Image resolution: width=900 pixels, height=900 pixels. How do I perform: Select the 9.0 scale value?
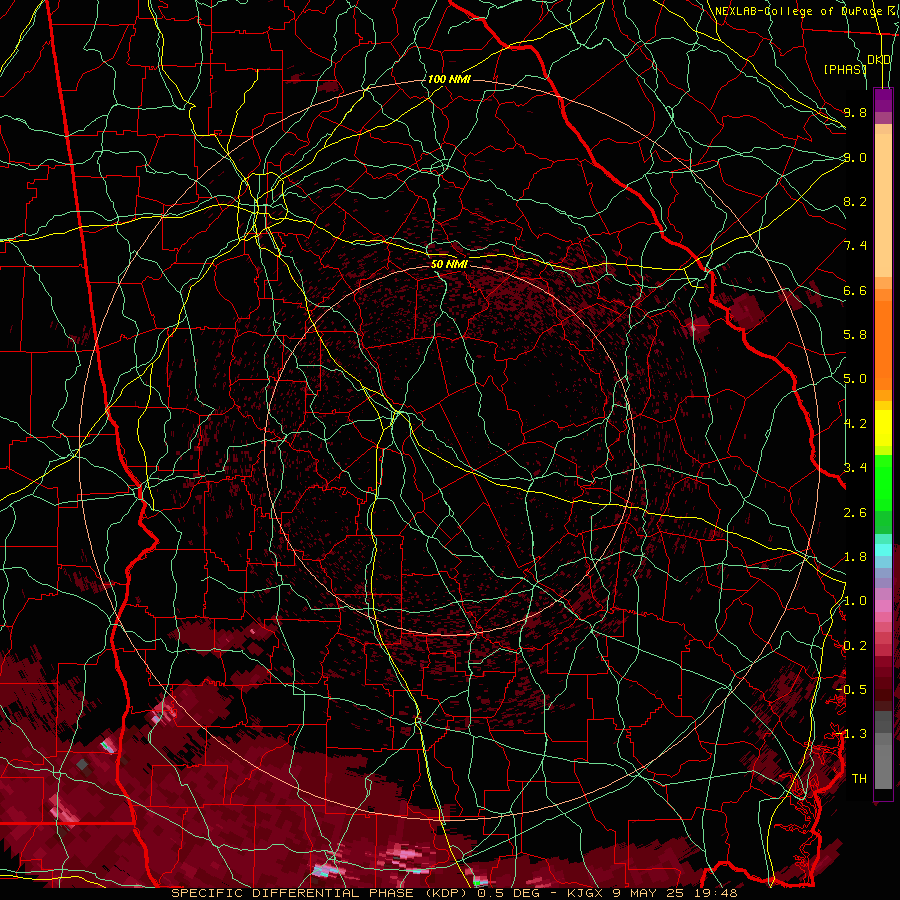click(855, 157)
